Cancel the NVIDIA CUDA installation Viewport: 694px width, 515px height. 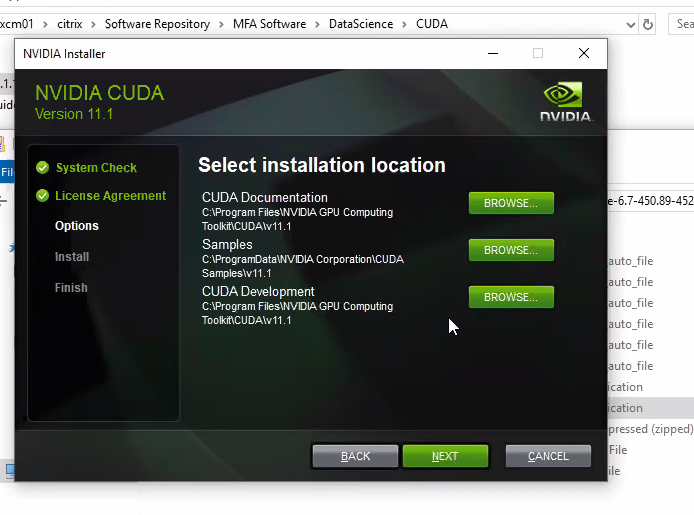coord(548,456)
